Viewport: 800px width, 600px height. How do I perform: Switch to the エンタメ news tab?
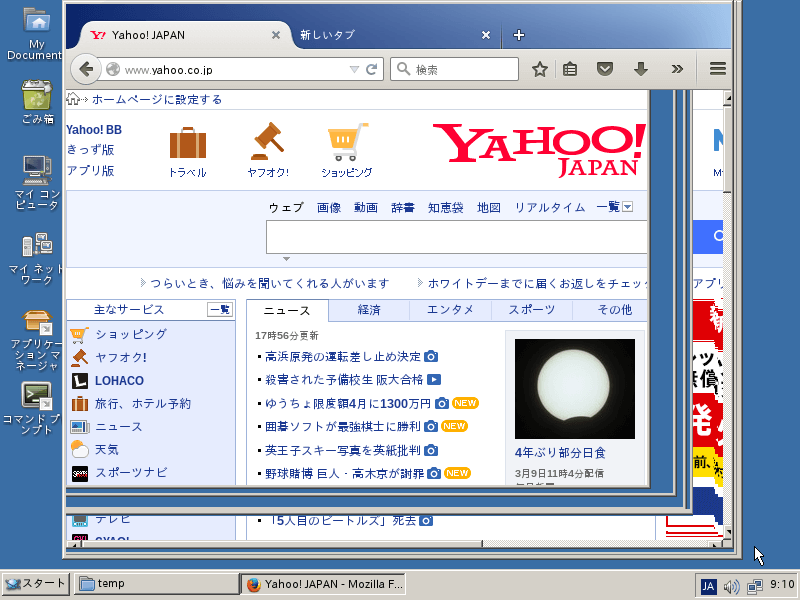point(450,310)
